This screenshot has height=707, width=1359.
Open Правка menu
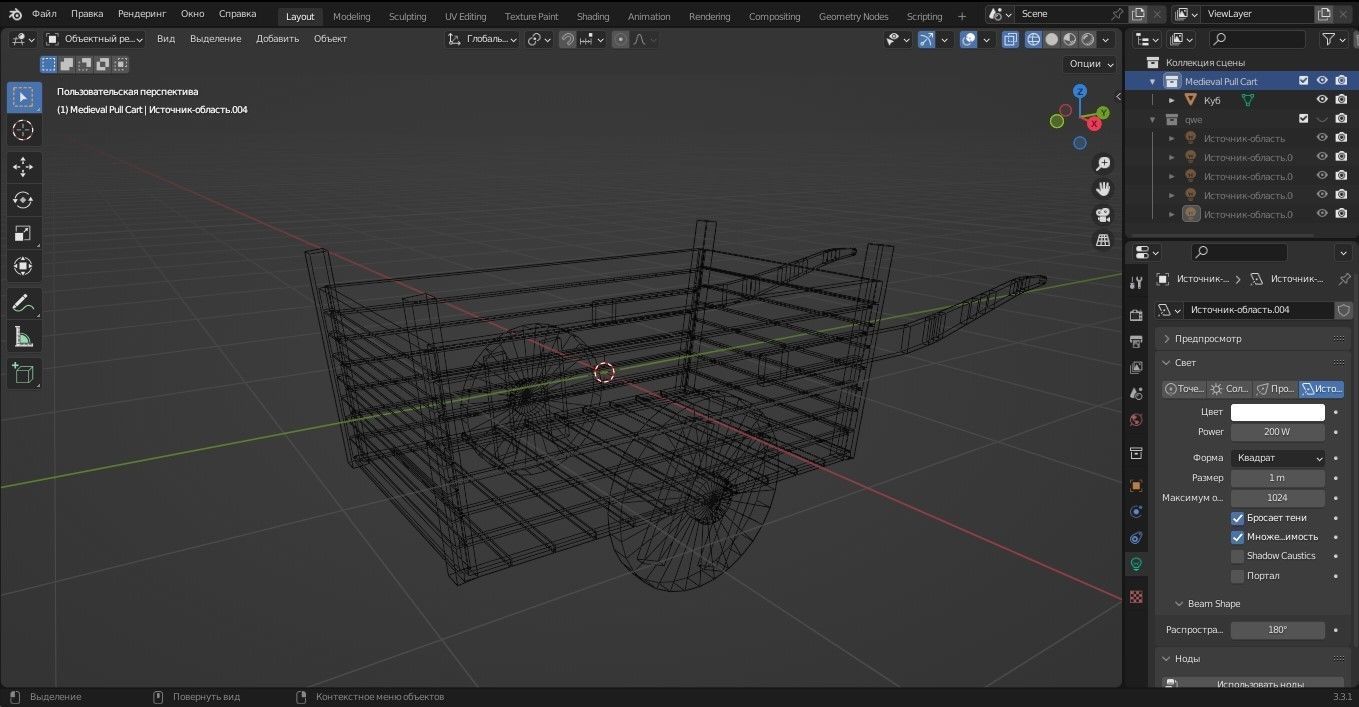tap(87, 14)
